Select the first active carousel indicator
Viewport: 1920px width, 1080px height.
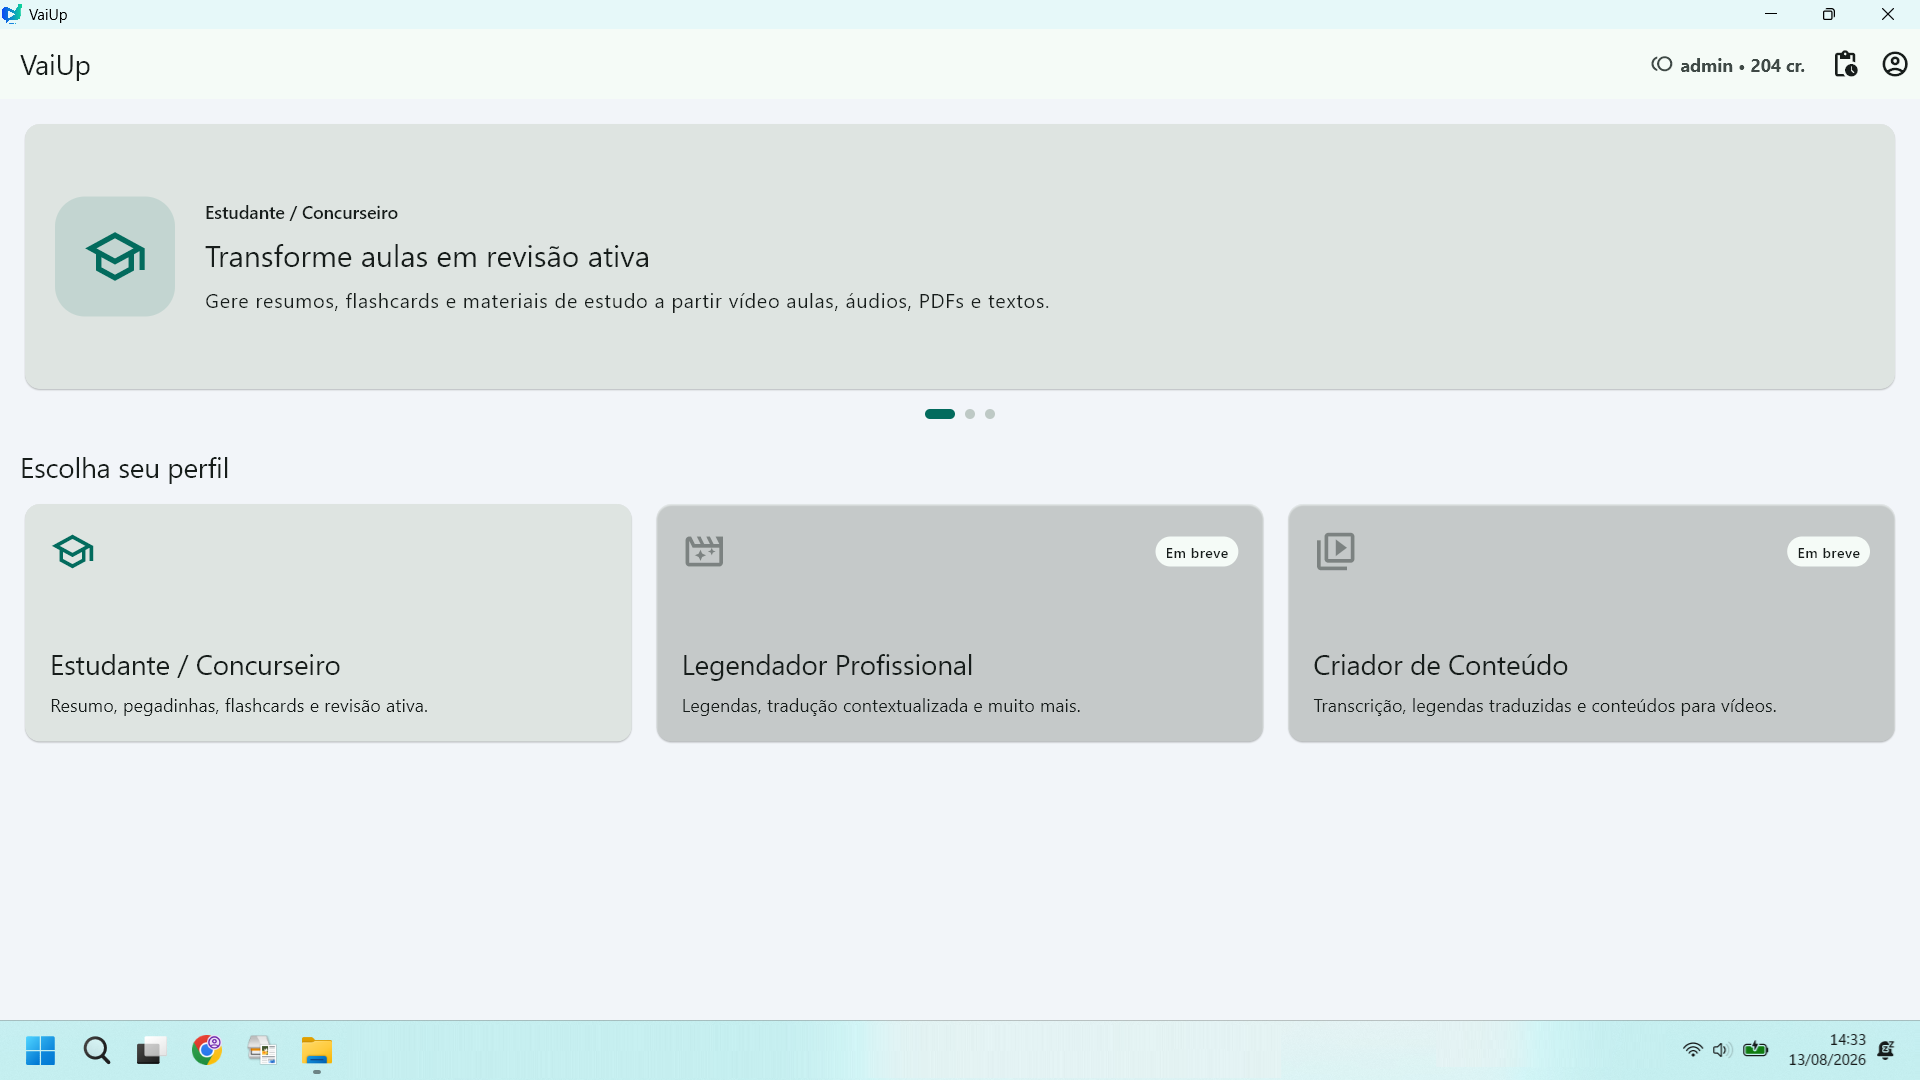pyautogui.click(x=940, y=414)
